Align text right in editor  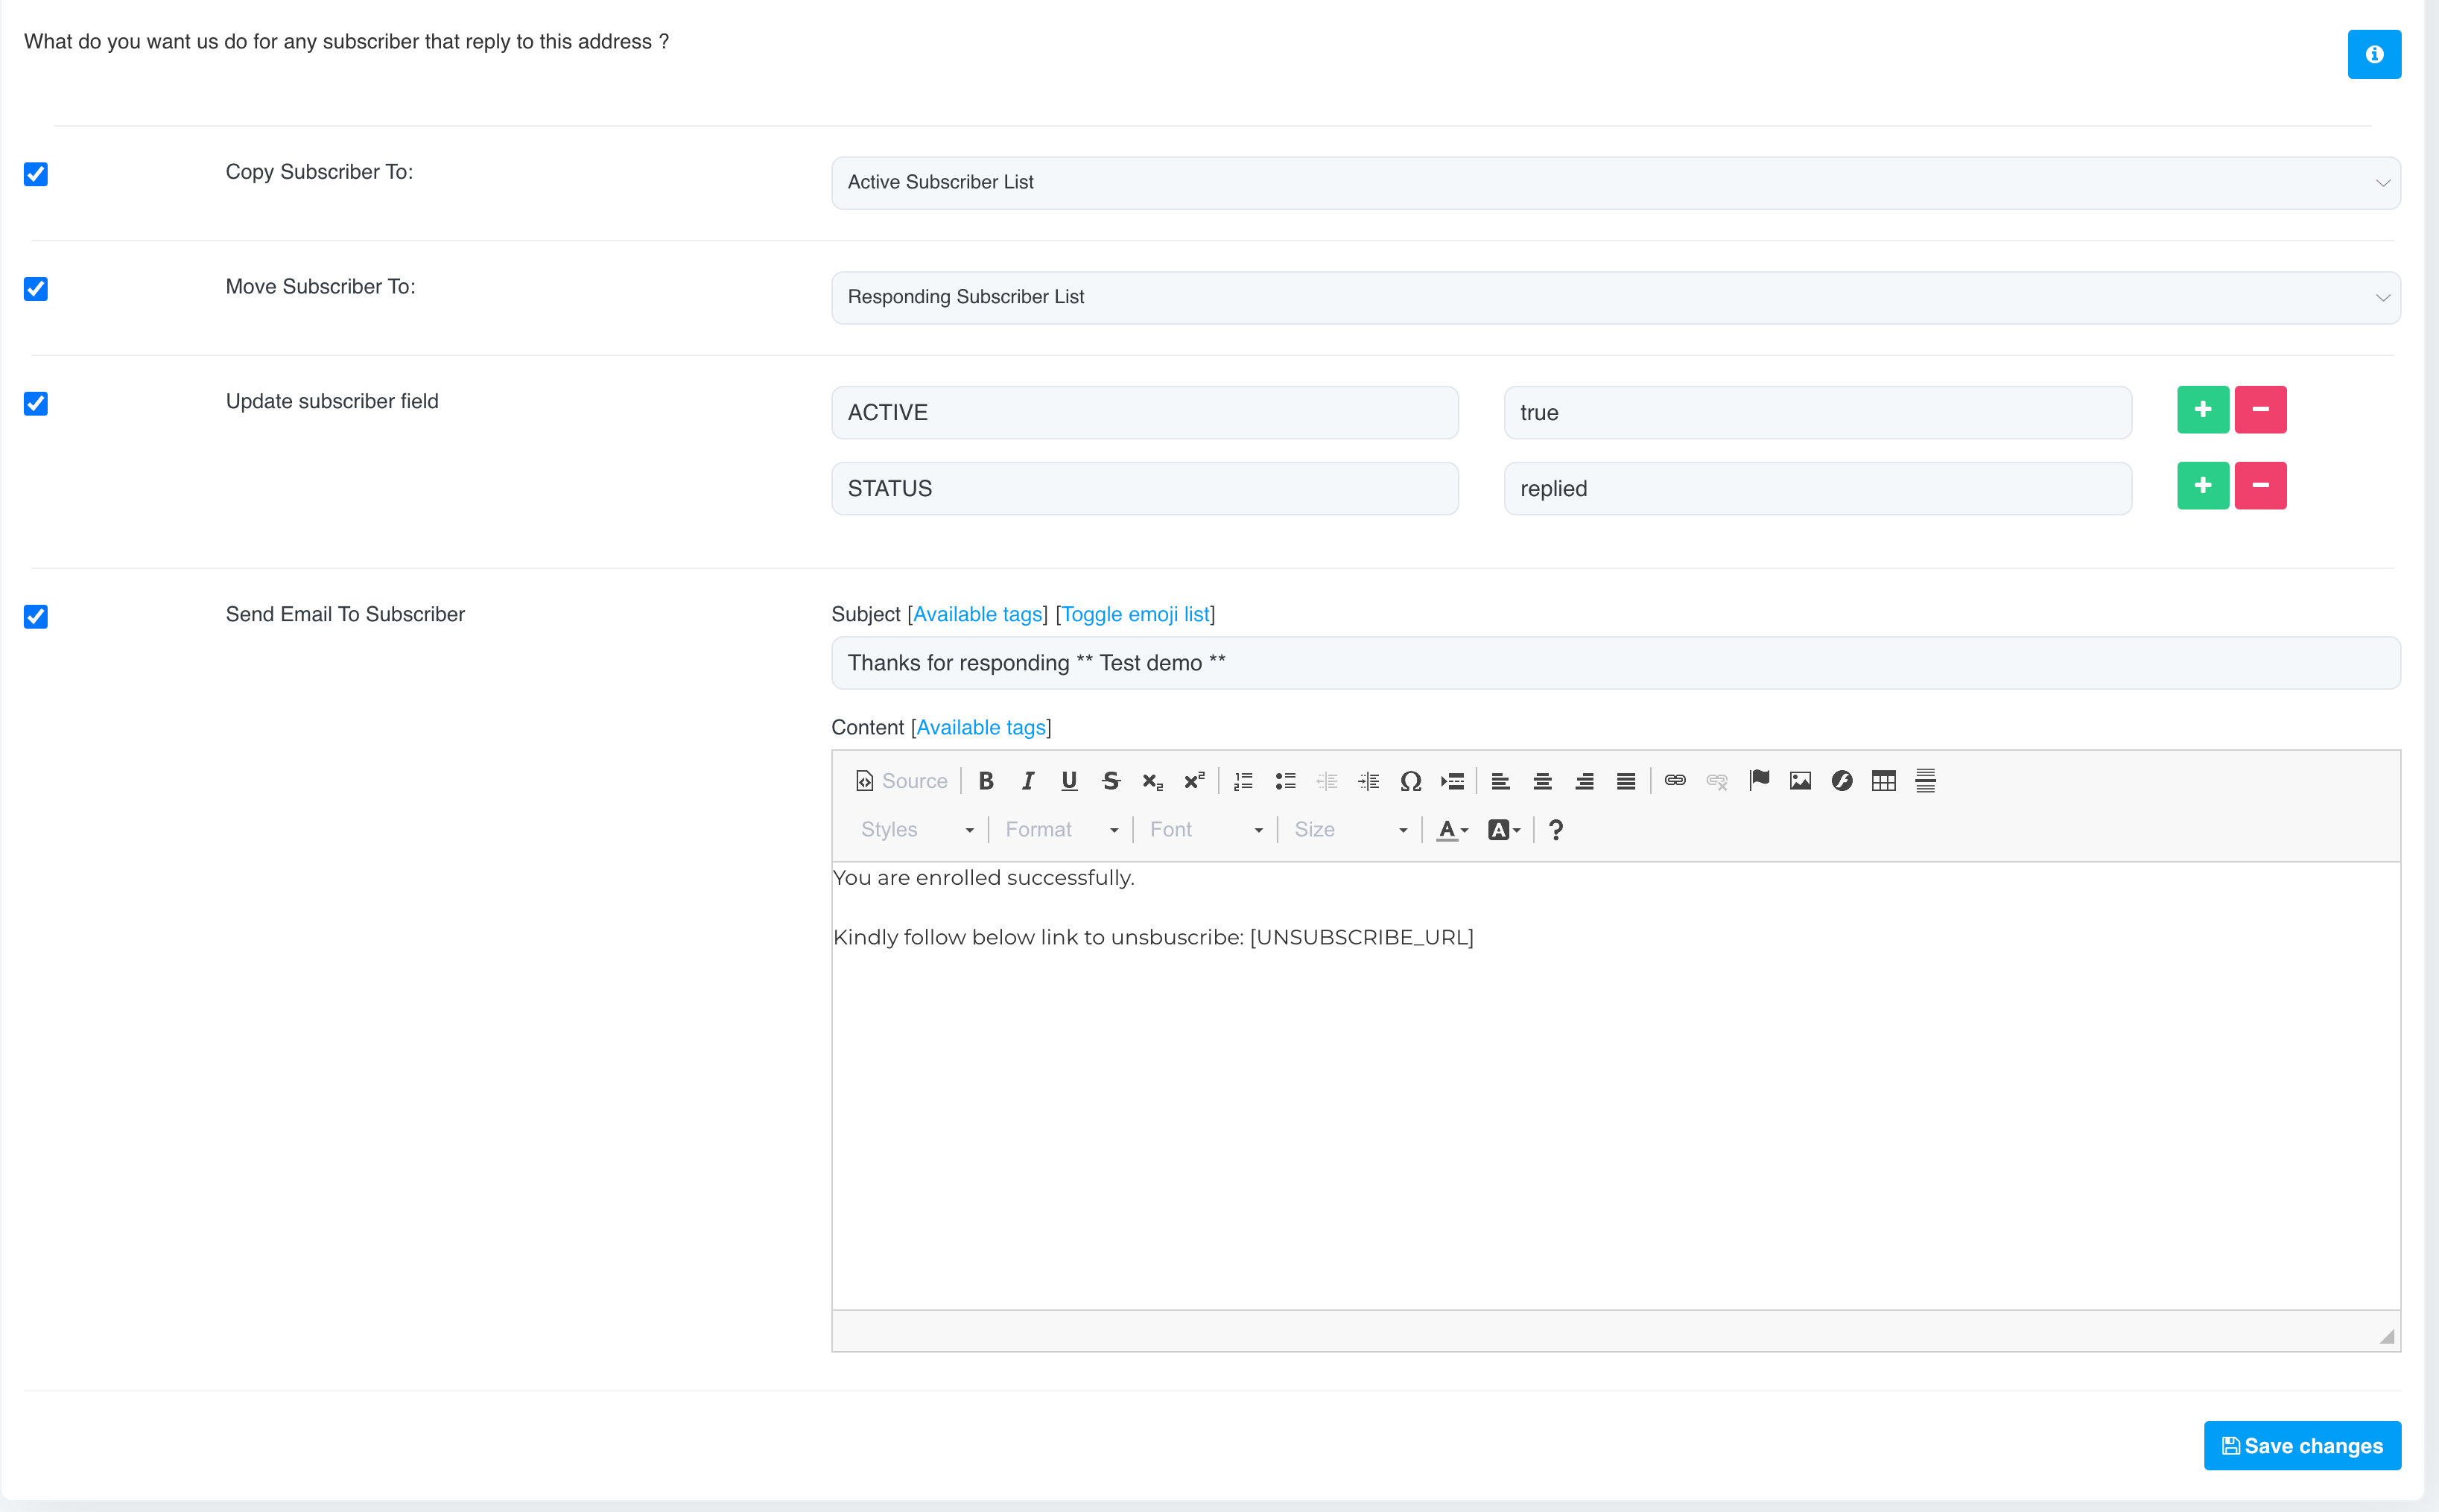[x=1584, y=781]
